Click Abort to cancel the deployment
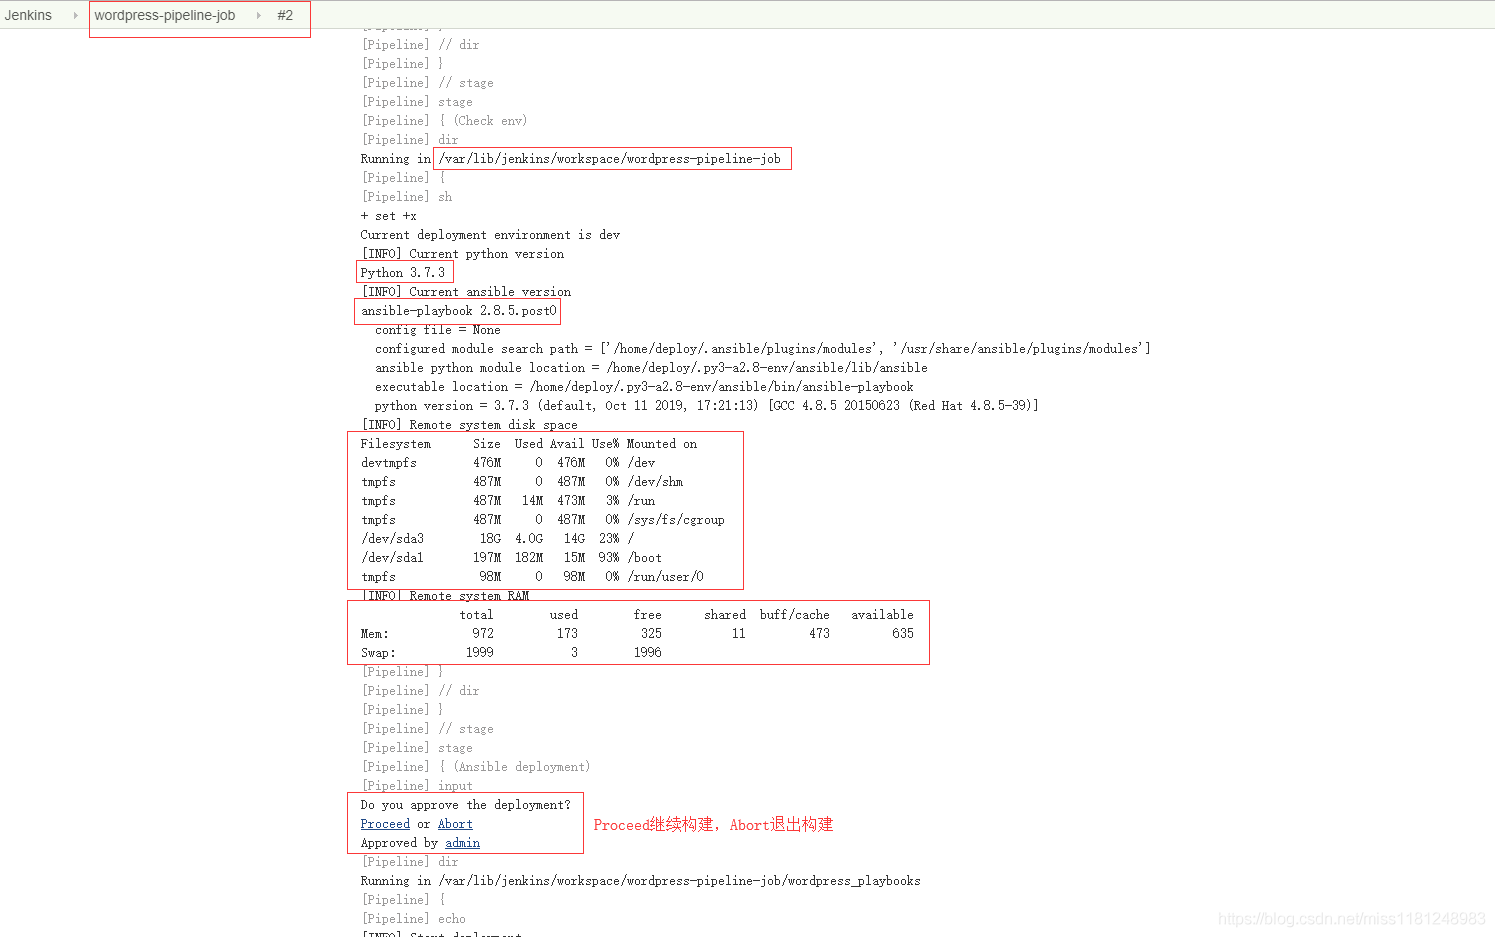Screen dimensions: 1495x937 point(455,824)
